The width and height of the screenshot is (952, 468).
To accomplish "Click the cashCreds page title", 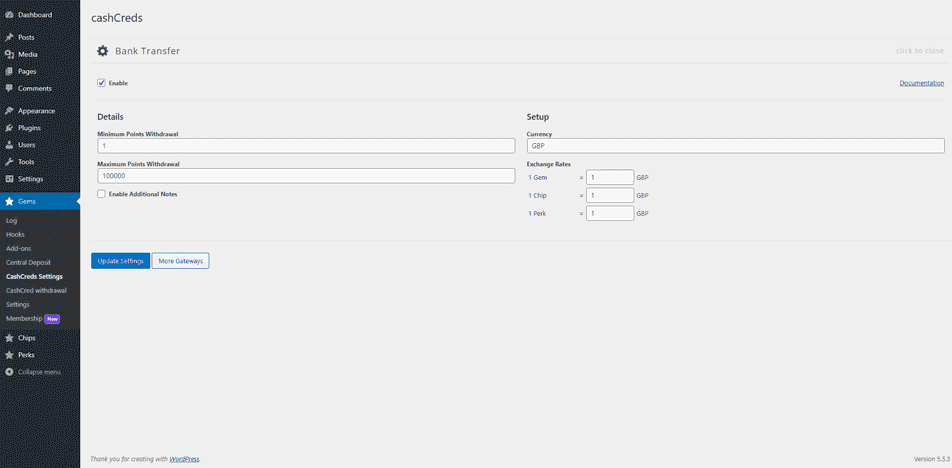I will [x=117, y=18].
